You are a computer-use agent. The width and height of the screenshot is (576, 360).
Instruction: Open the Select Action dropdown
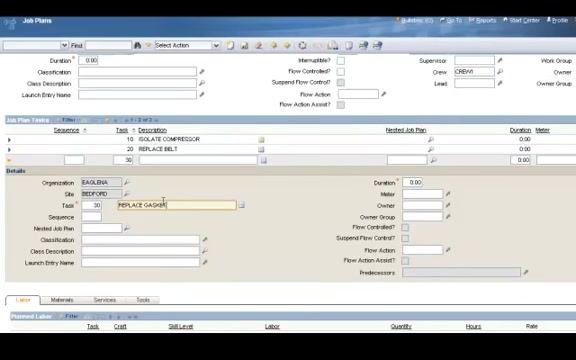tap(216, 45)
